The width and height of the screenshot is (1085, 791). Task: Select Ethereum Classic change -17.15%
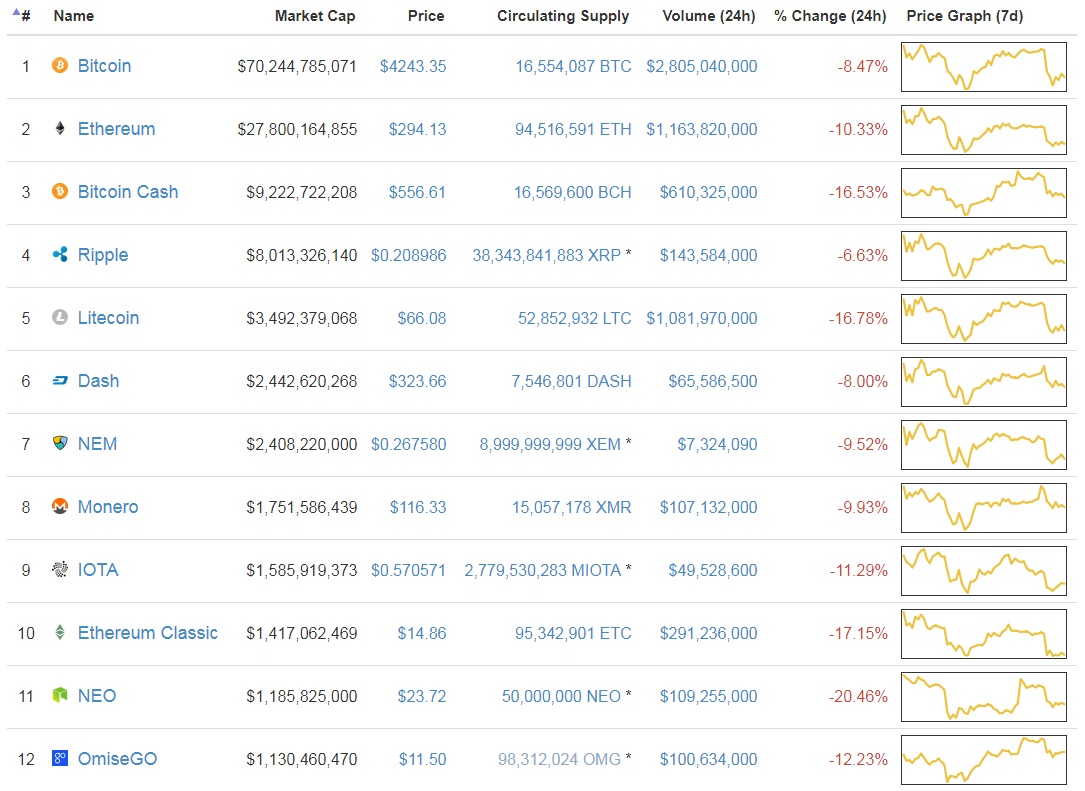pos(858,633)
